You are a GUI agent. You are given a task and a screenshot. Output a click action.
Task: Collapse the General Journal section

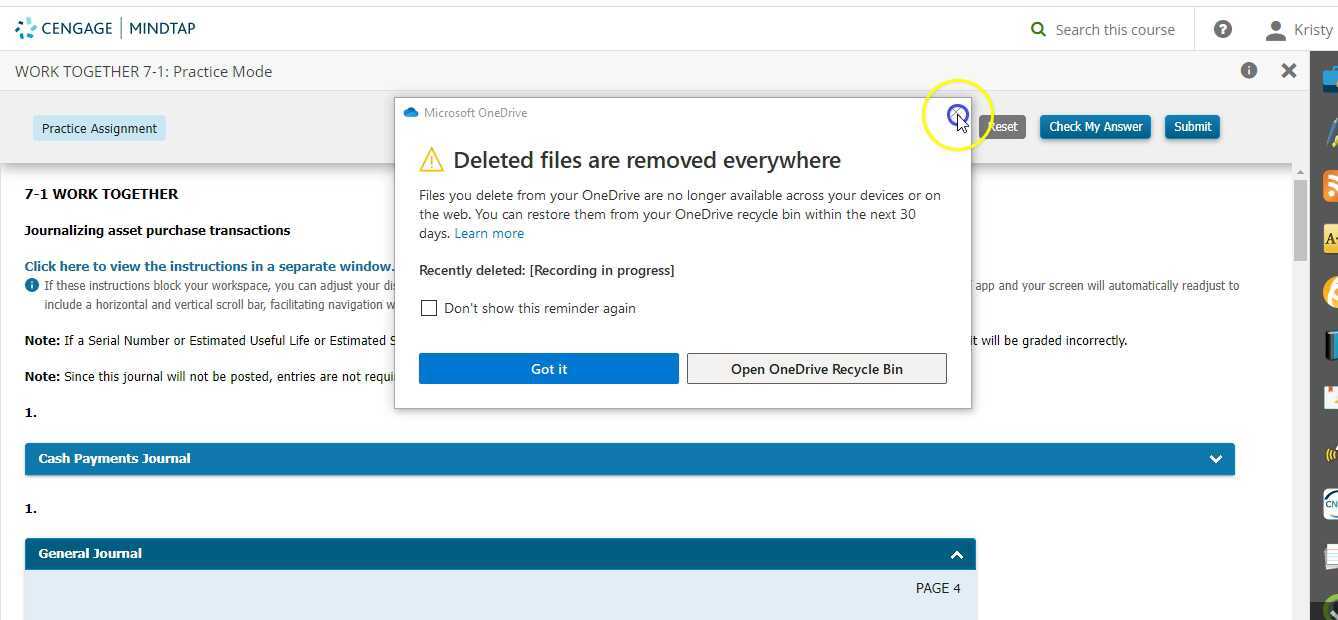point(956,554)
